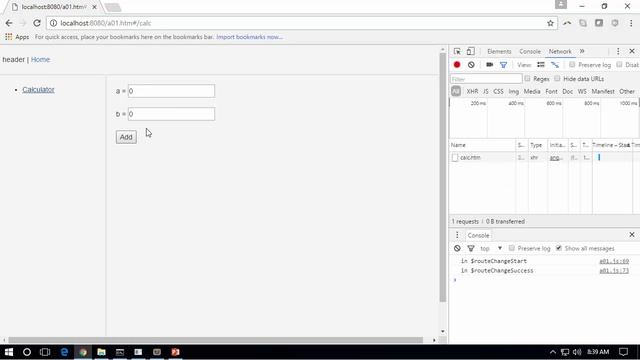Toggle the network filter funnel icon
Viewport: 640px width, 360px height.
[503, 65]
